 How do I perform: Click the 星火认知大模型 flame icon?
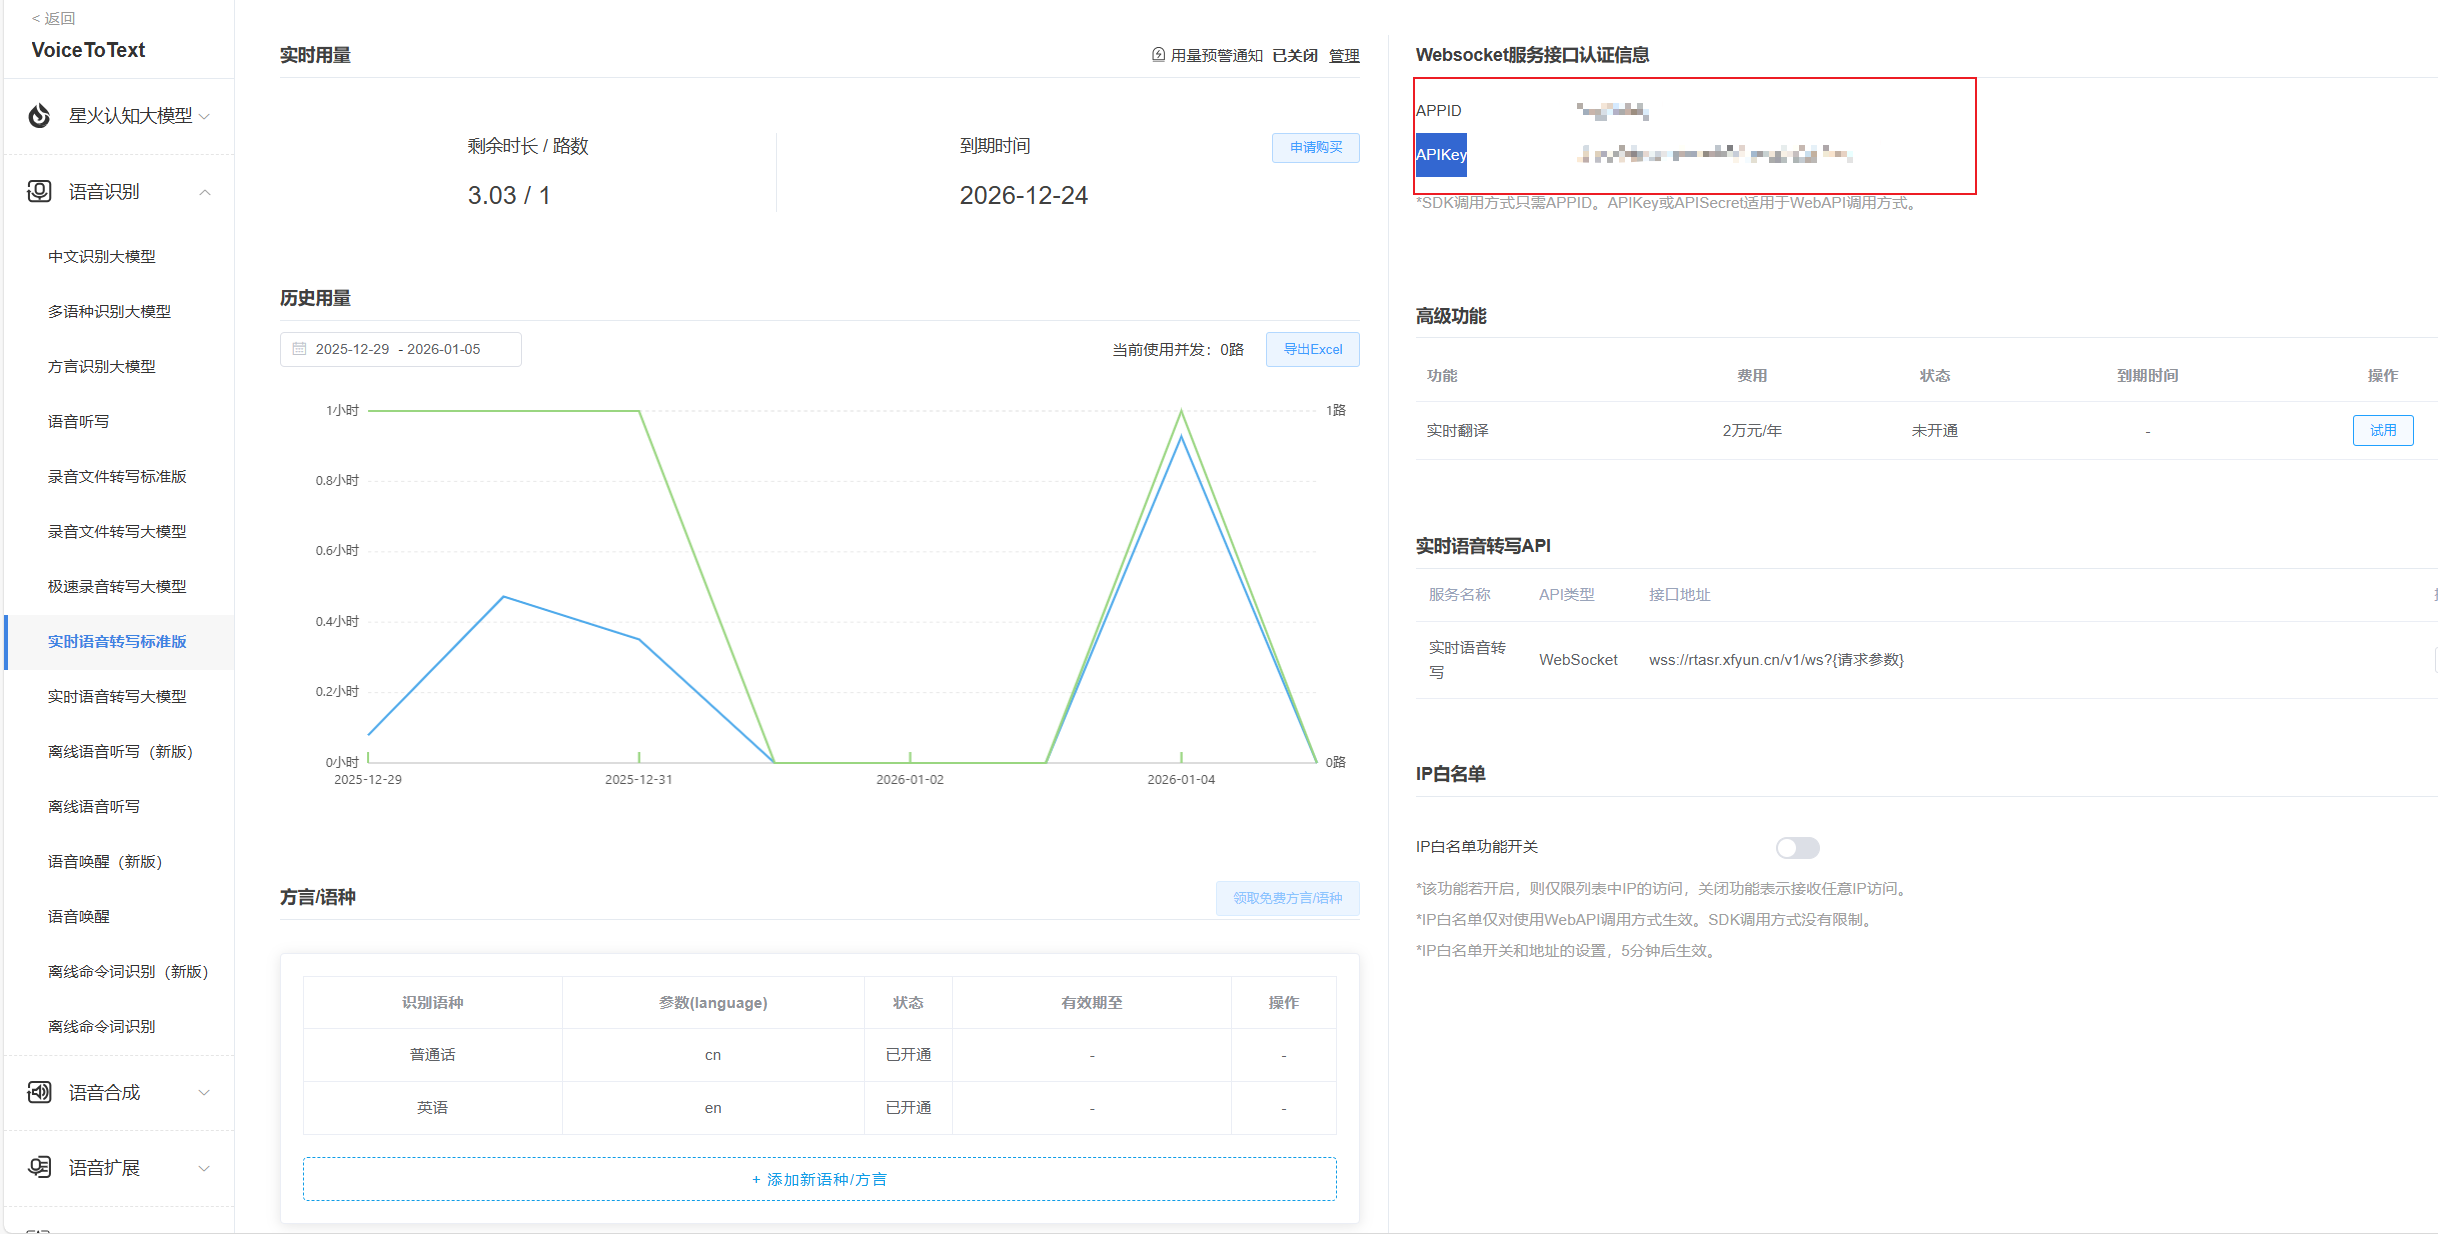point(39,116)
